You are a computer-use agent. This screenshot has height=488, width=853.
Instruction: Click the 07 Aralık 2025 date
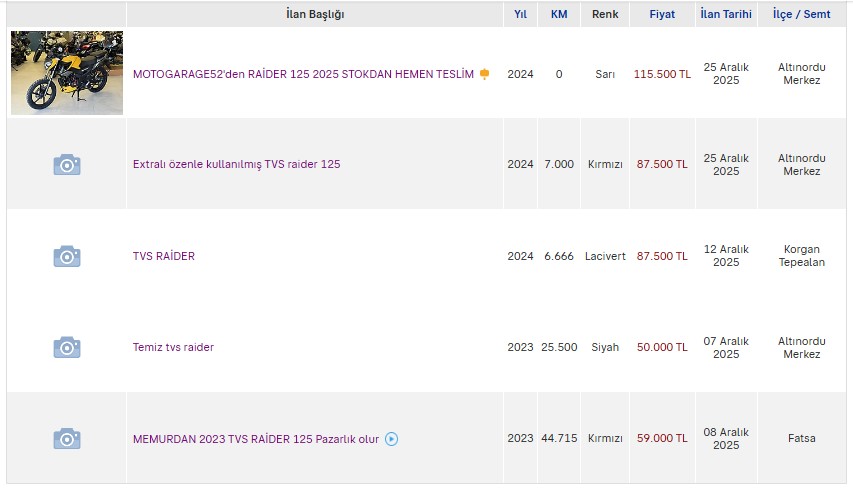pyautogui.click(x=726, y=348)
